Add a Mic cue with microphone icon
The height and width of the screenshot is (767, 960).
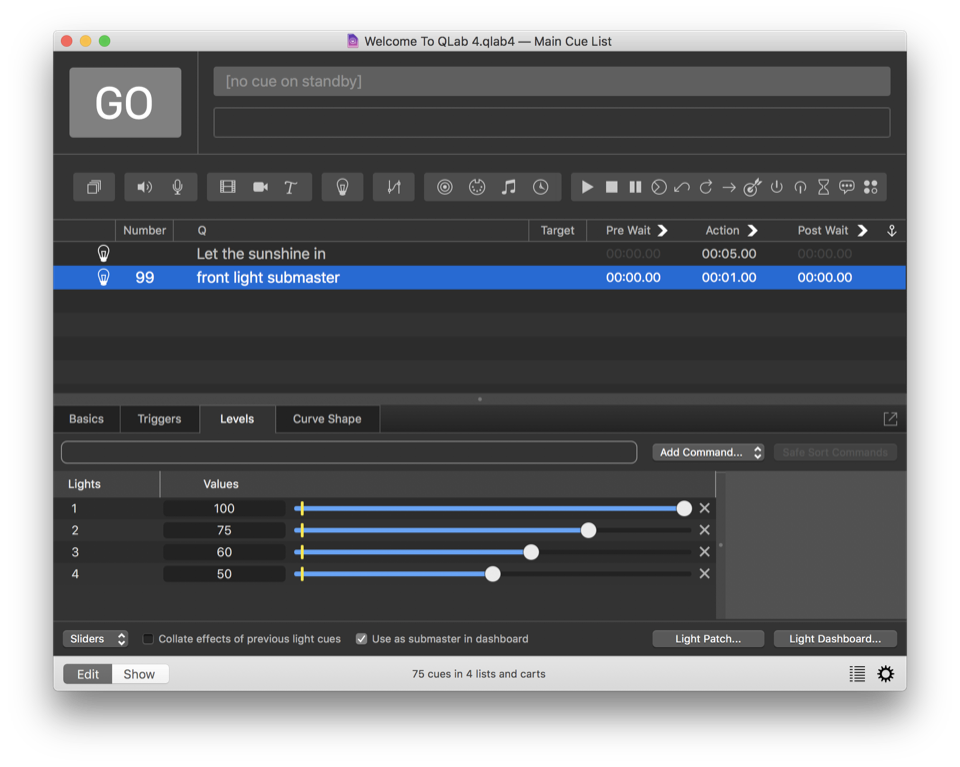[x=177, y=187]
